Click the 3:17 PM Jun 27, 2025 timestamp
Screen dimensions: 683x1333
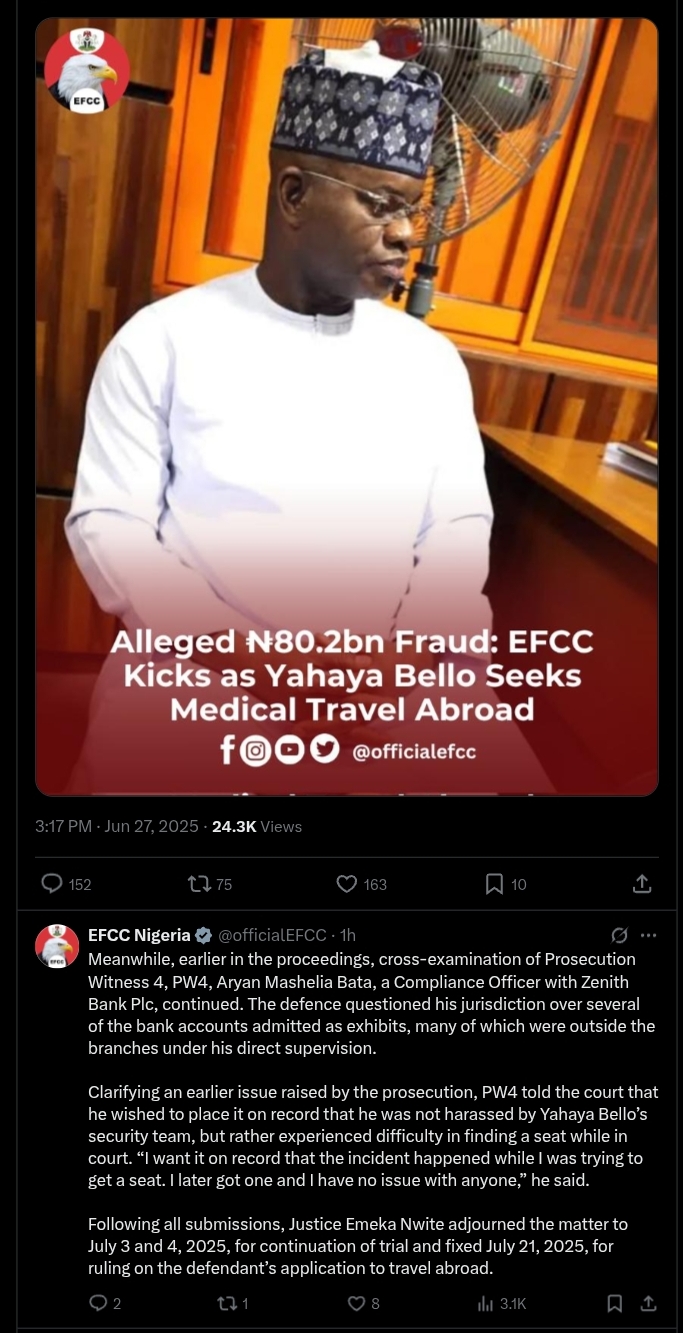[117, 826]
